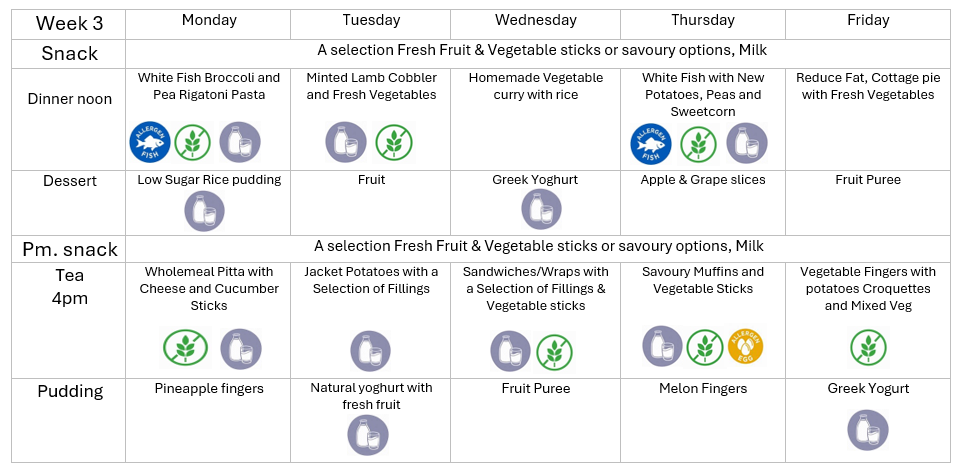964x476 pixels.
Task: Click the gluten icon under Wholemeal Pitta tea
Action: pos(182,348)
